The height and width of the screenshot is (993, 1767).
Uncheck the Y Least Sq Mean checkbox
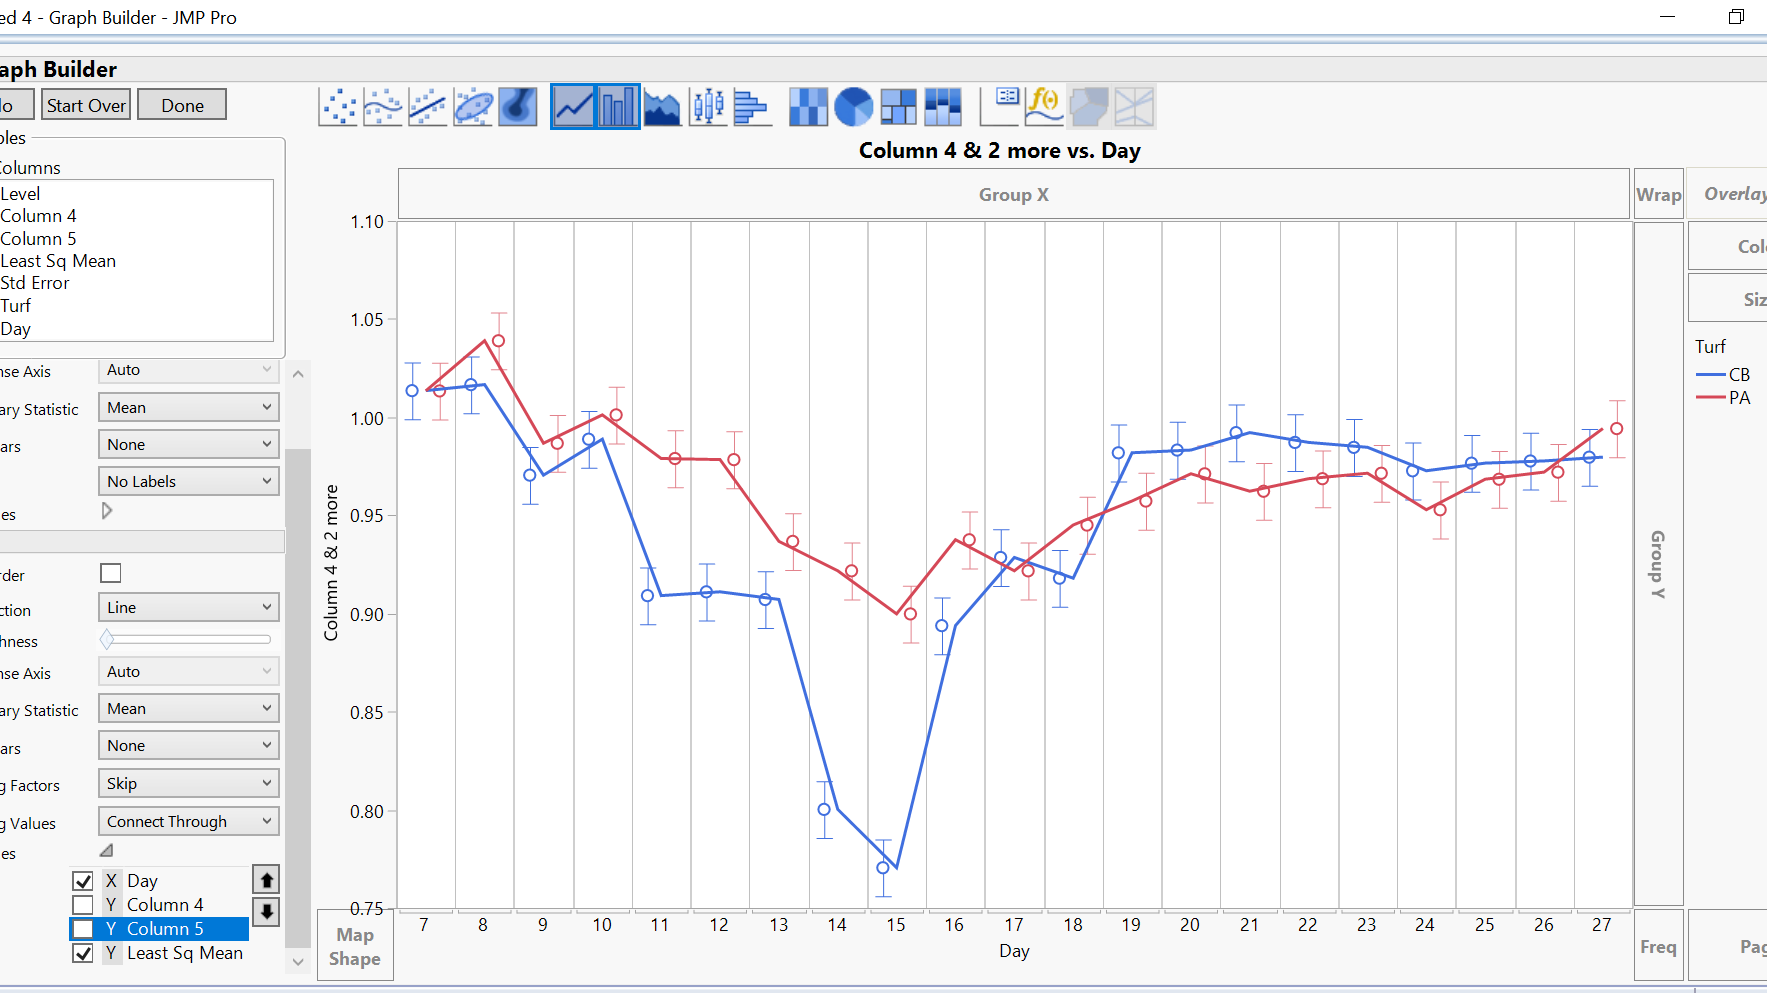83,953
